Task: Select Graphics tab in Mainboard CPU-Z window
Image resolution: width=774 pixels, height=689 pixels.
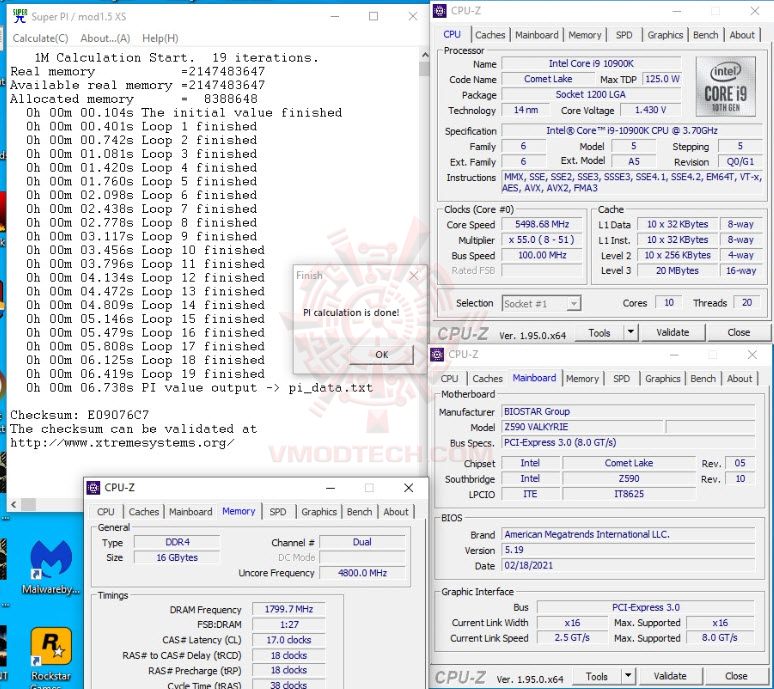Action: click(662, 379)
